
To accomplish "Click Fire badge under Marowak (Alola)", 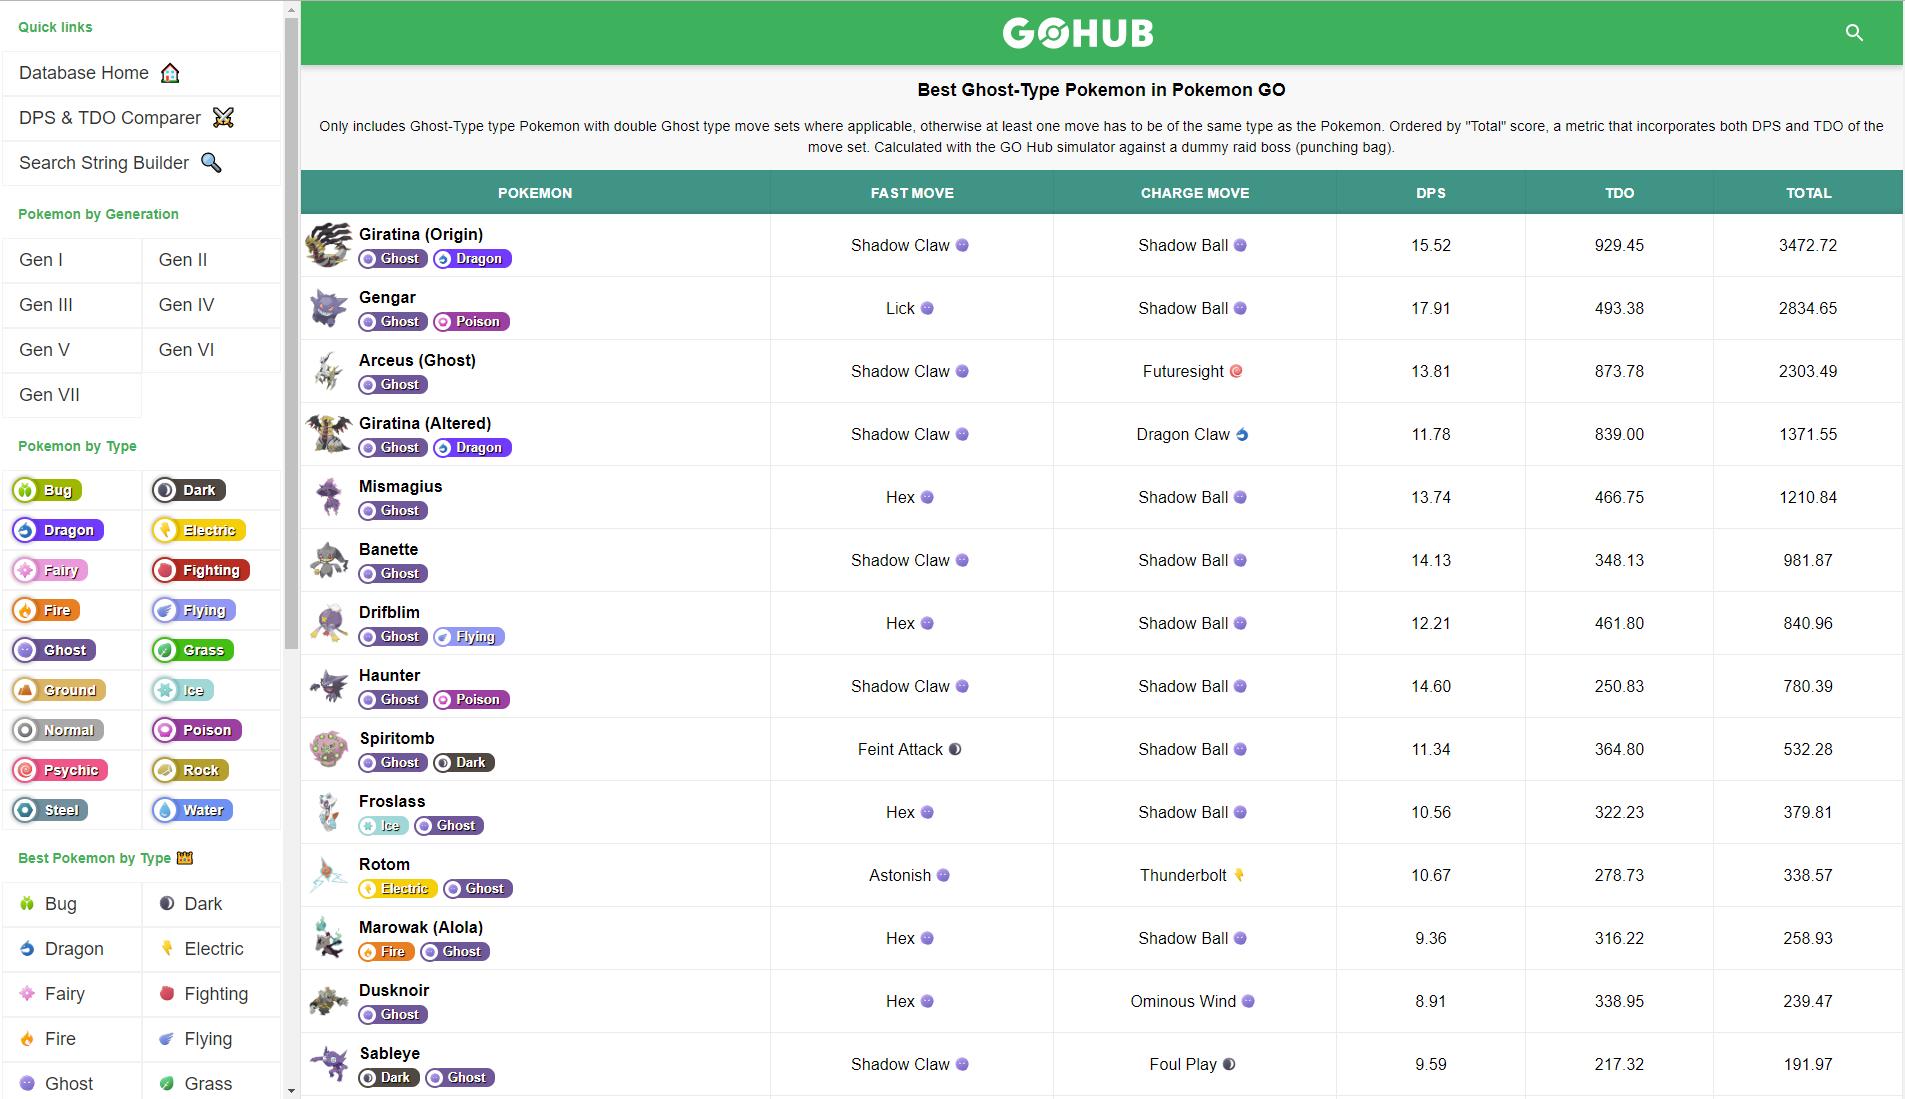I will (x=386, y=952).
